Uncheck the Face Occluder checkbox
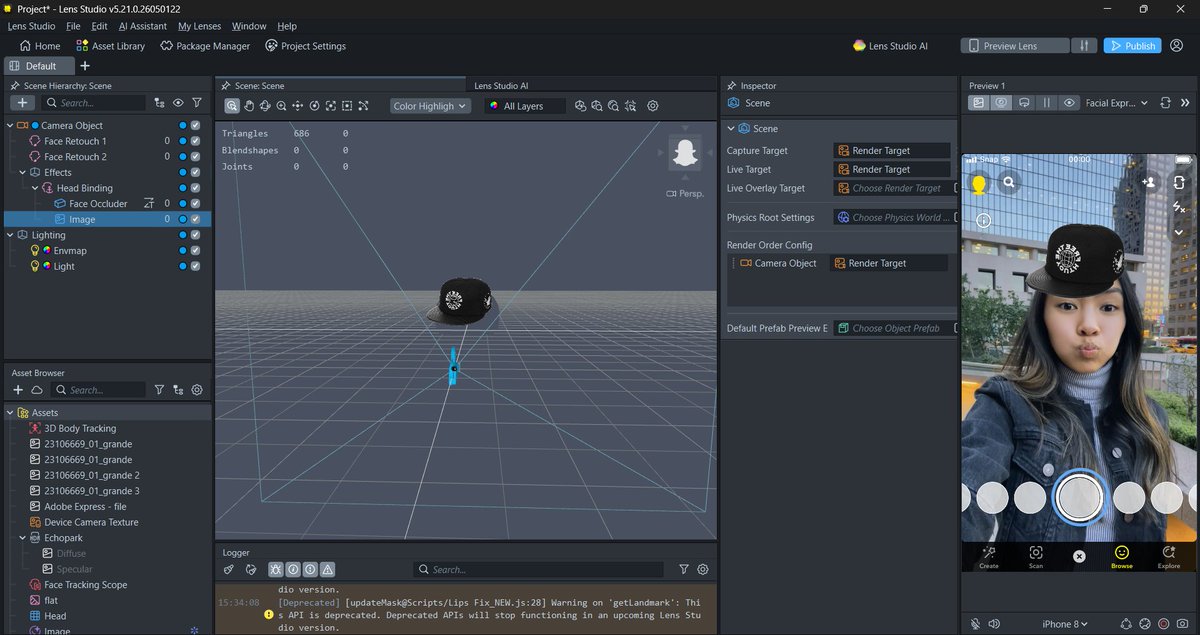The image size is (1200, 635). point(196,204)
